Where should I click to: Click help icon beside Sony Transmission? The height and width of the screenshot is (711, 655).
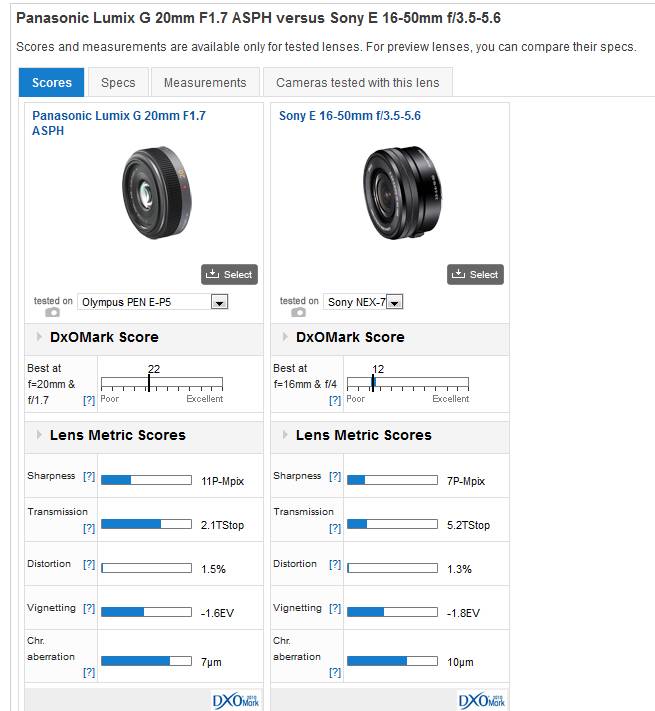point(335,528)
